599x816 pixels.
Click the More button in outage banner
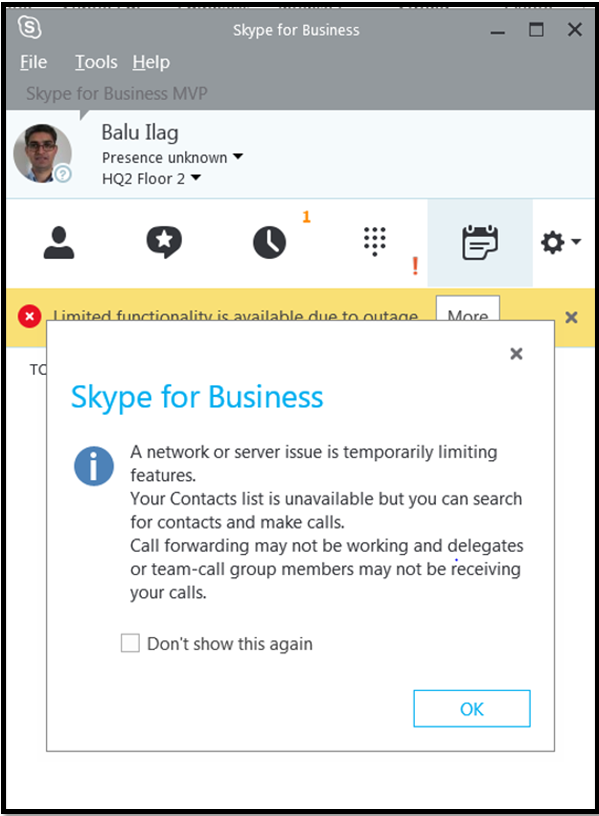pyautogui.click(x=467, y=310)
